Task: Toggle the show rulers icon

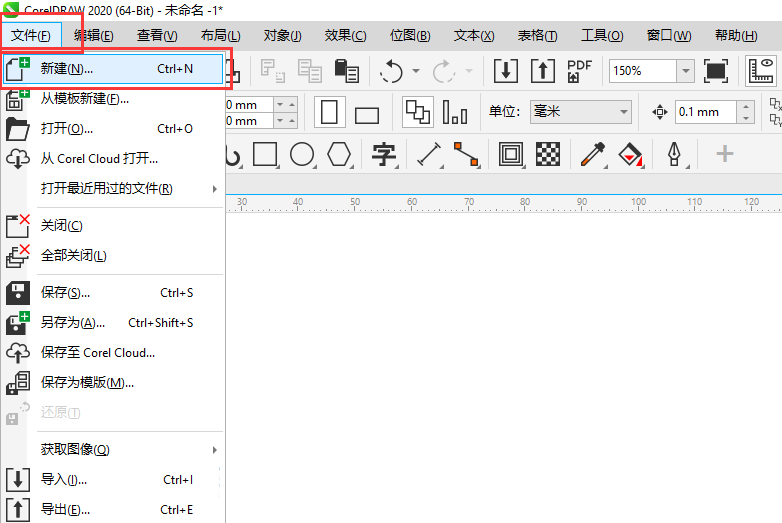Action: pos(761,71)
